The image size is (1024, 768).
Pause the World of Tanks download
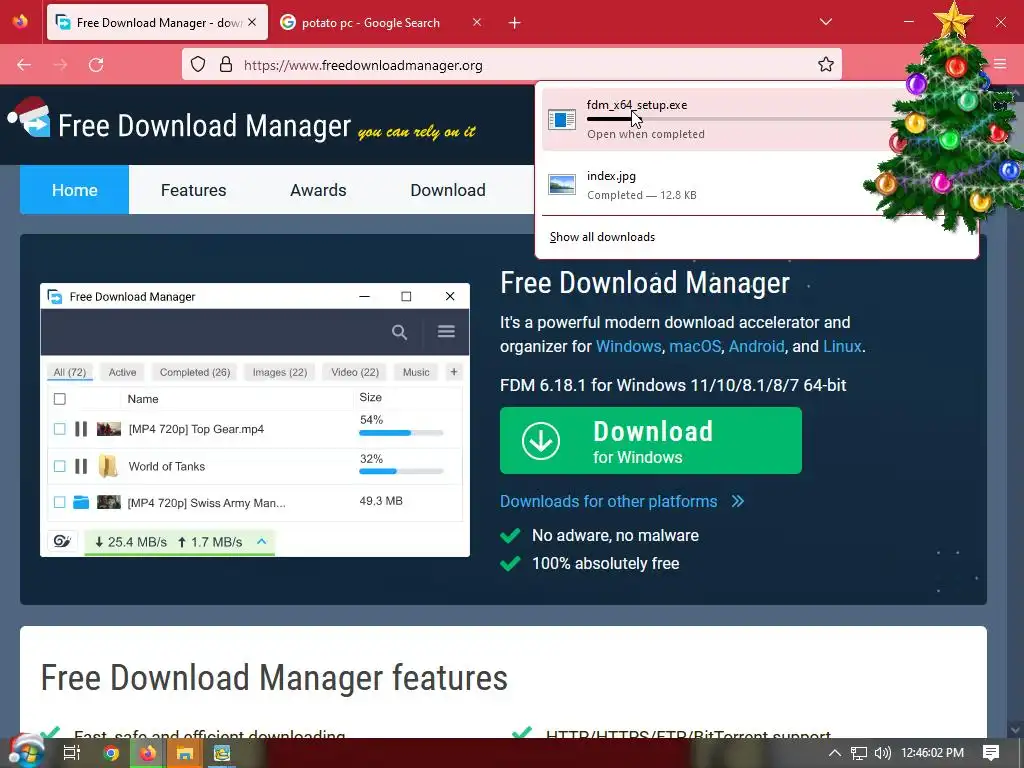click(81, 466)
